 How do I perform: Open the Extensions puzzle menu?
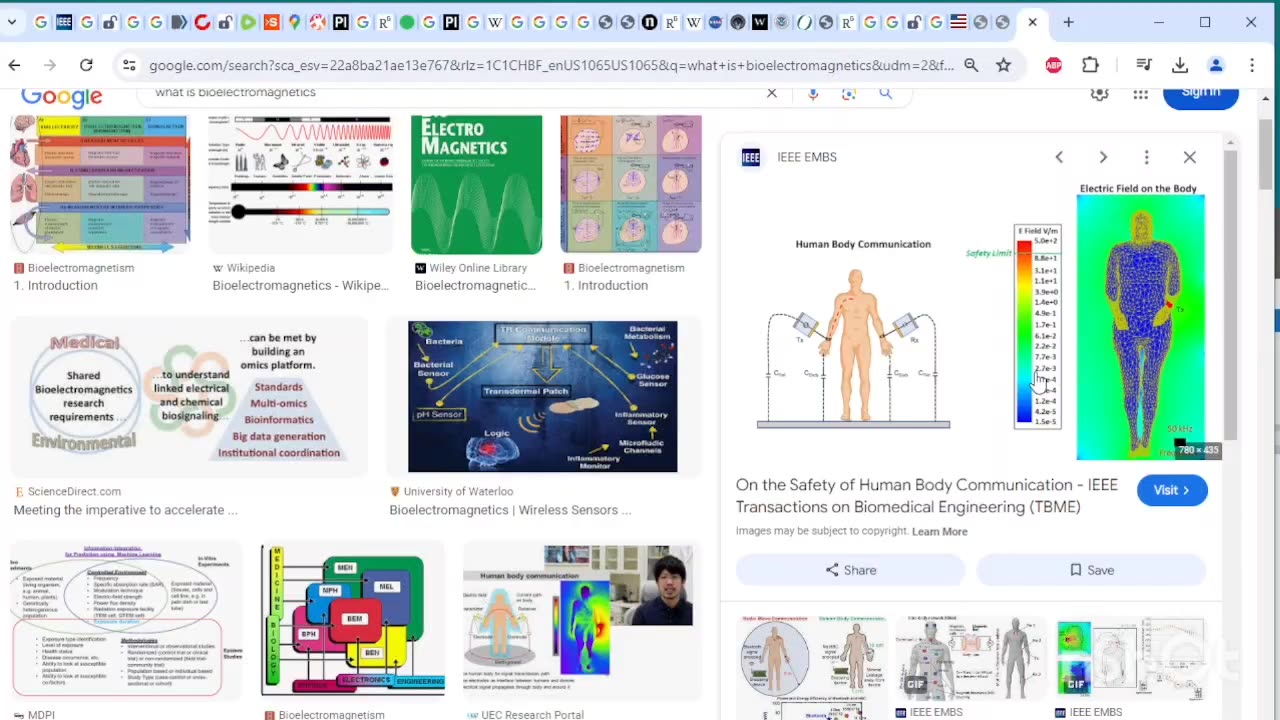click(1090, 65)
